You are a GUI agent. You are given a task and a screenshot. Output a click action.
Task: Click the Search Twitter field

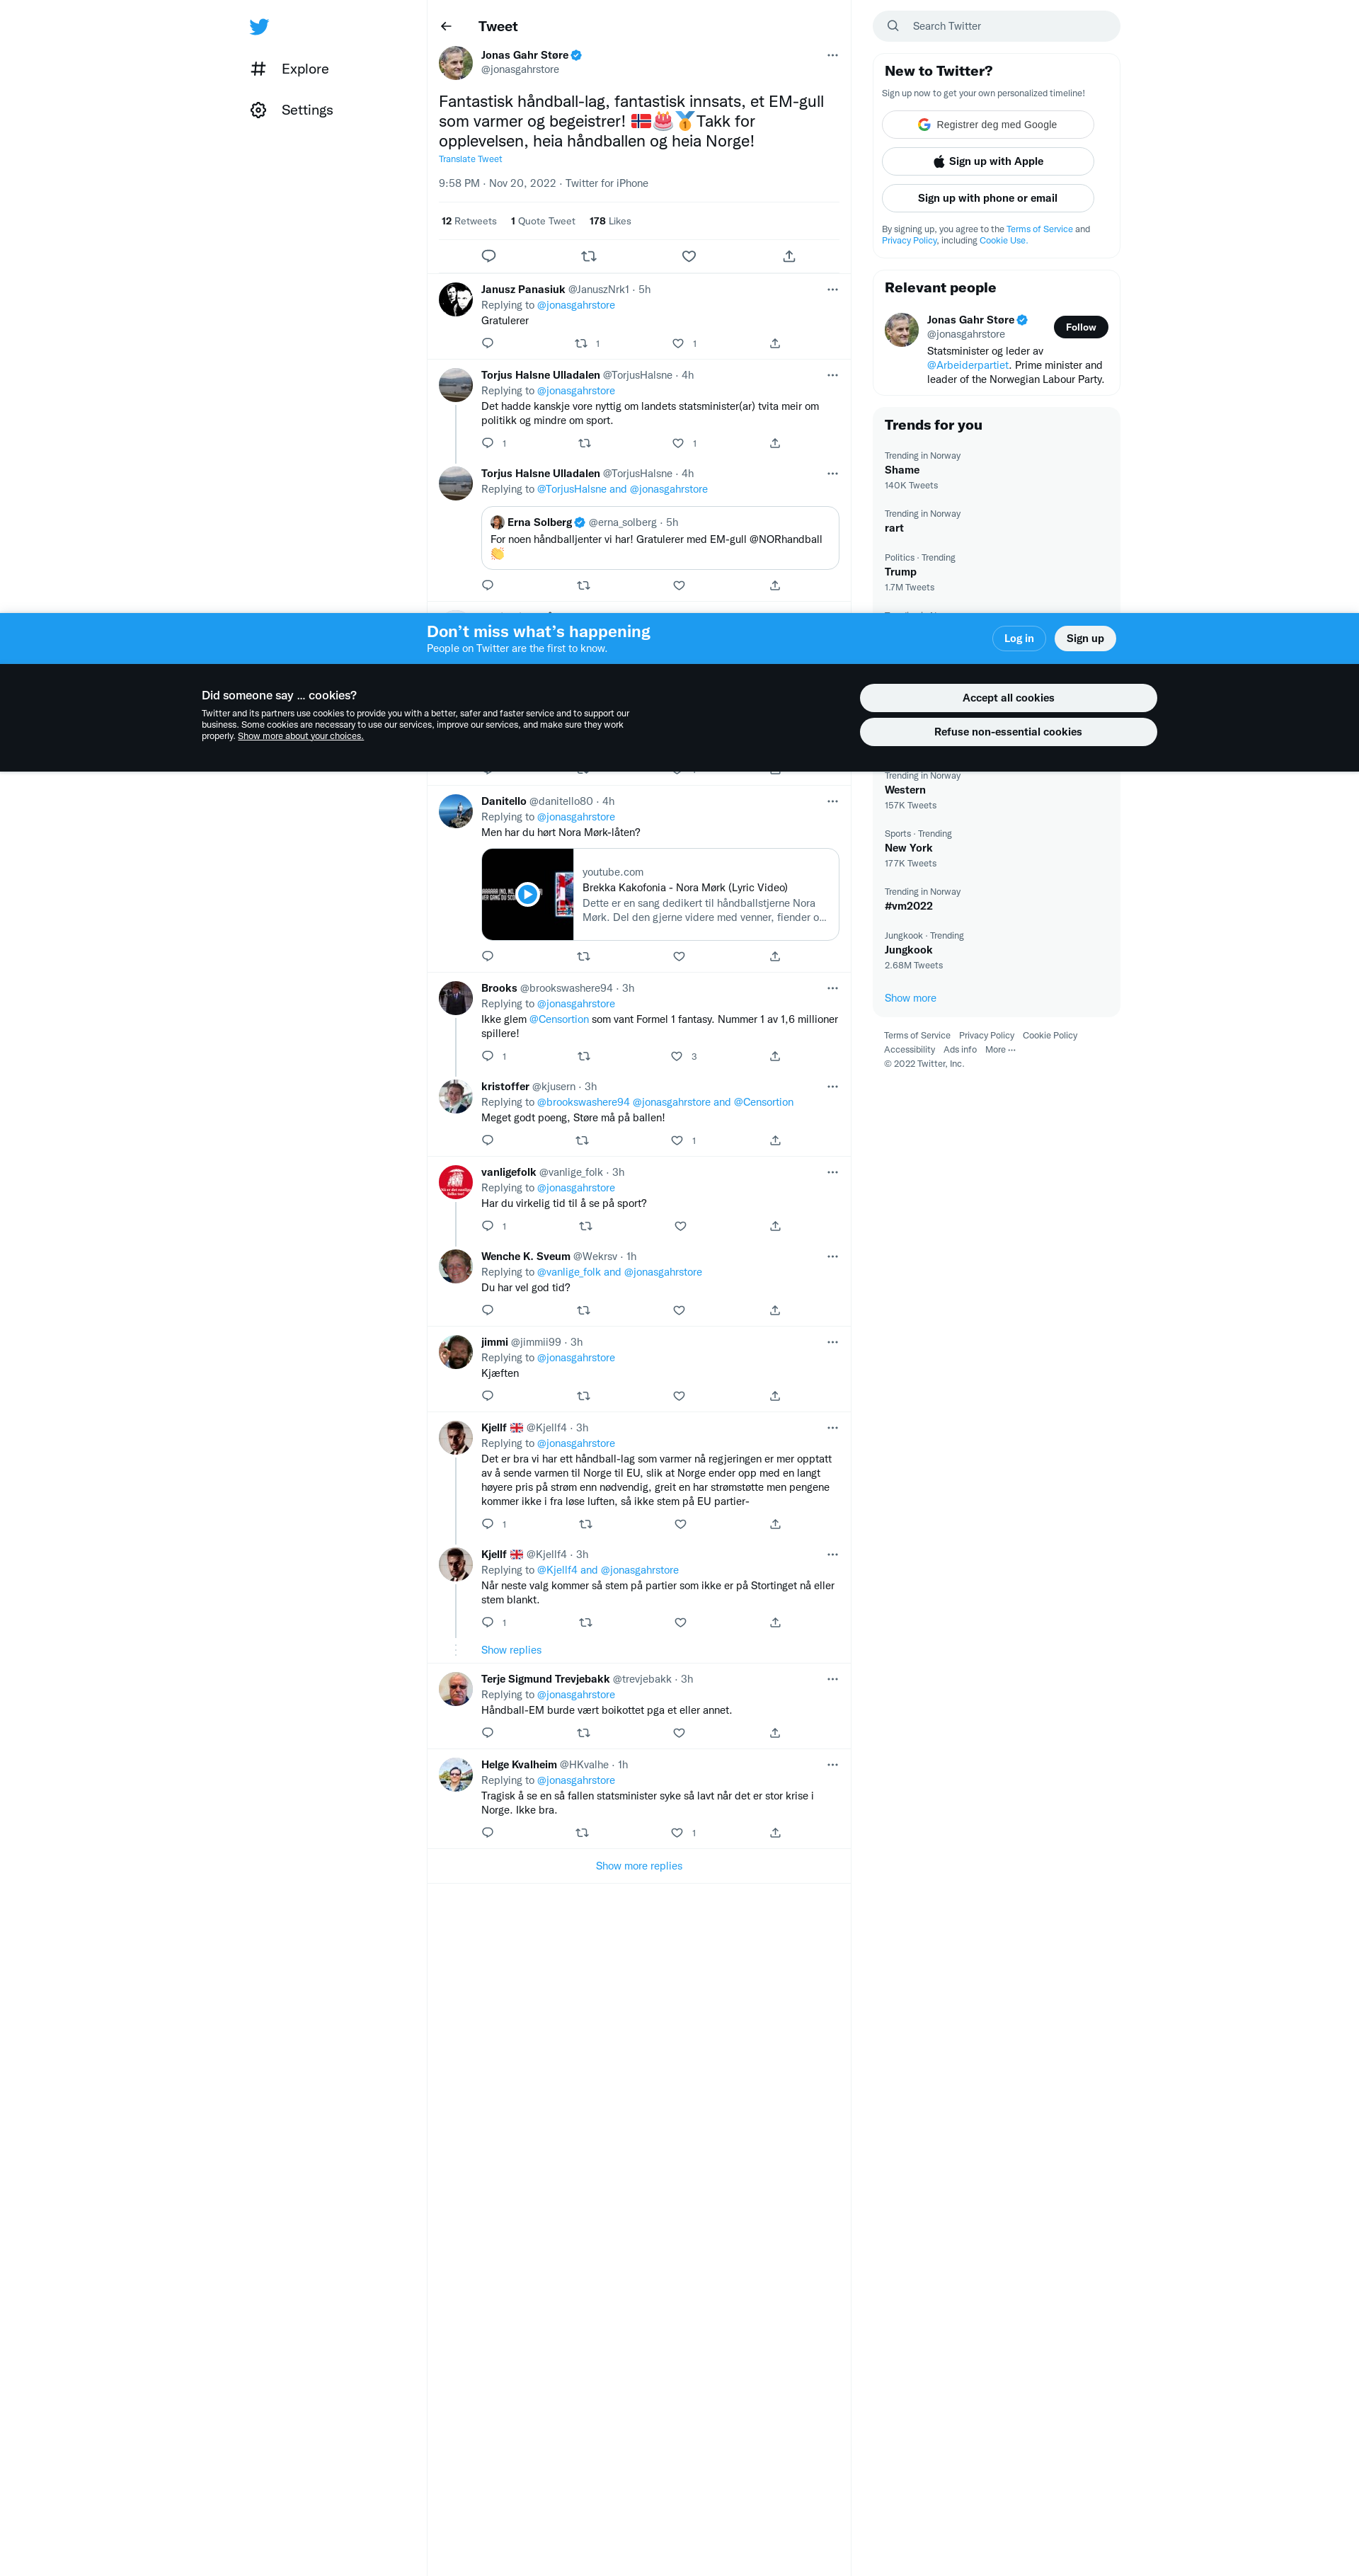tap(996, 26)
